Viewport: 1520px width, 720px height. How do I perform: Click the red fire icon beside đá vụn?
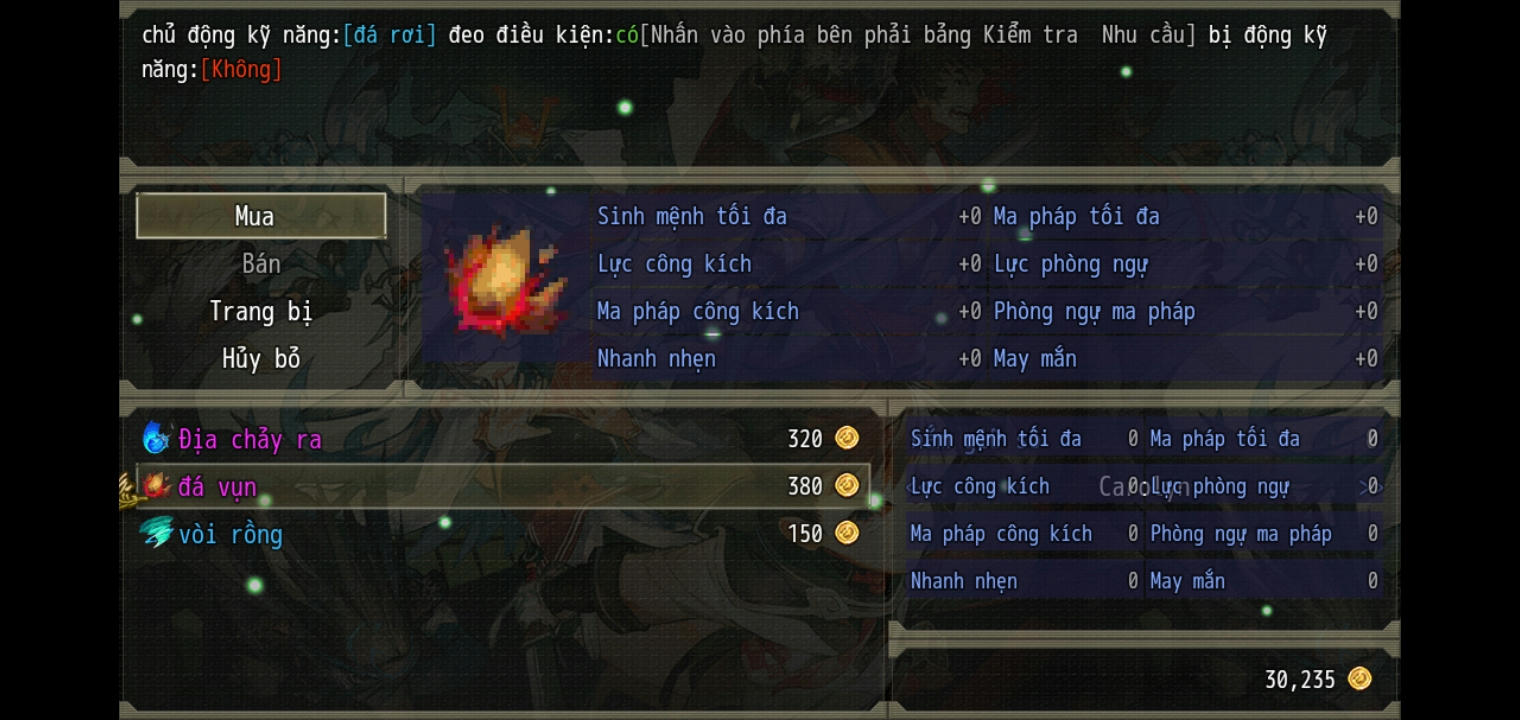pyautogui.click(x=157, y=486)
